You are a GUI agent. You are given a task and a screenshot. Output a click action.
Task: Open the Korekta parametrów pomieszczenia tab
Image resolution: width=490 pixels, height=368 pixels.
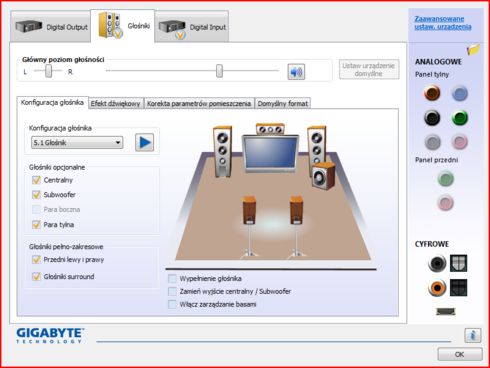click(x=199, y=103)
